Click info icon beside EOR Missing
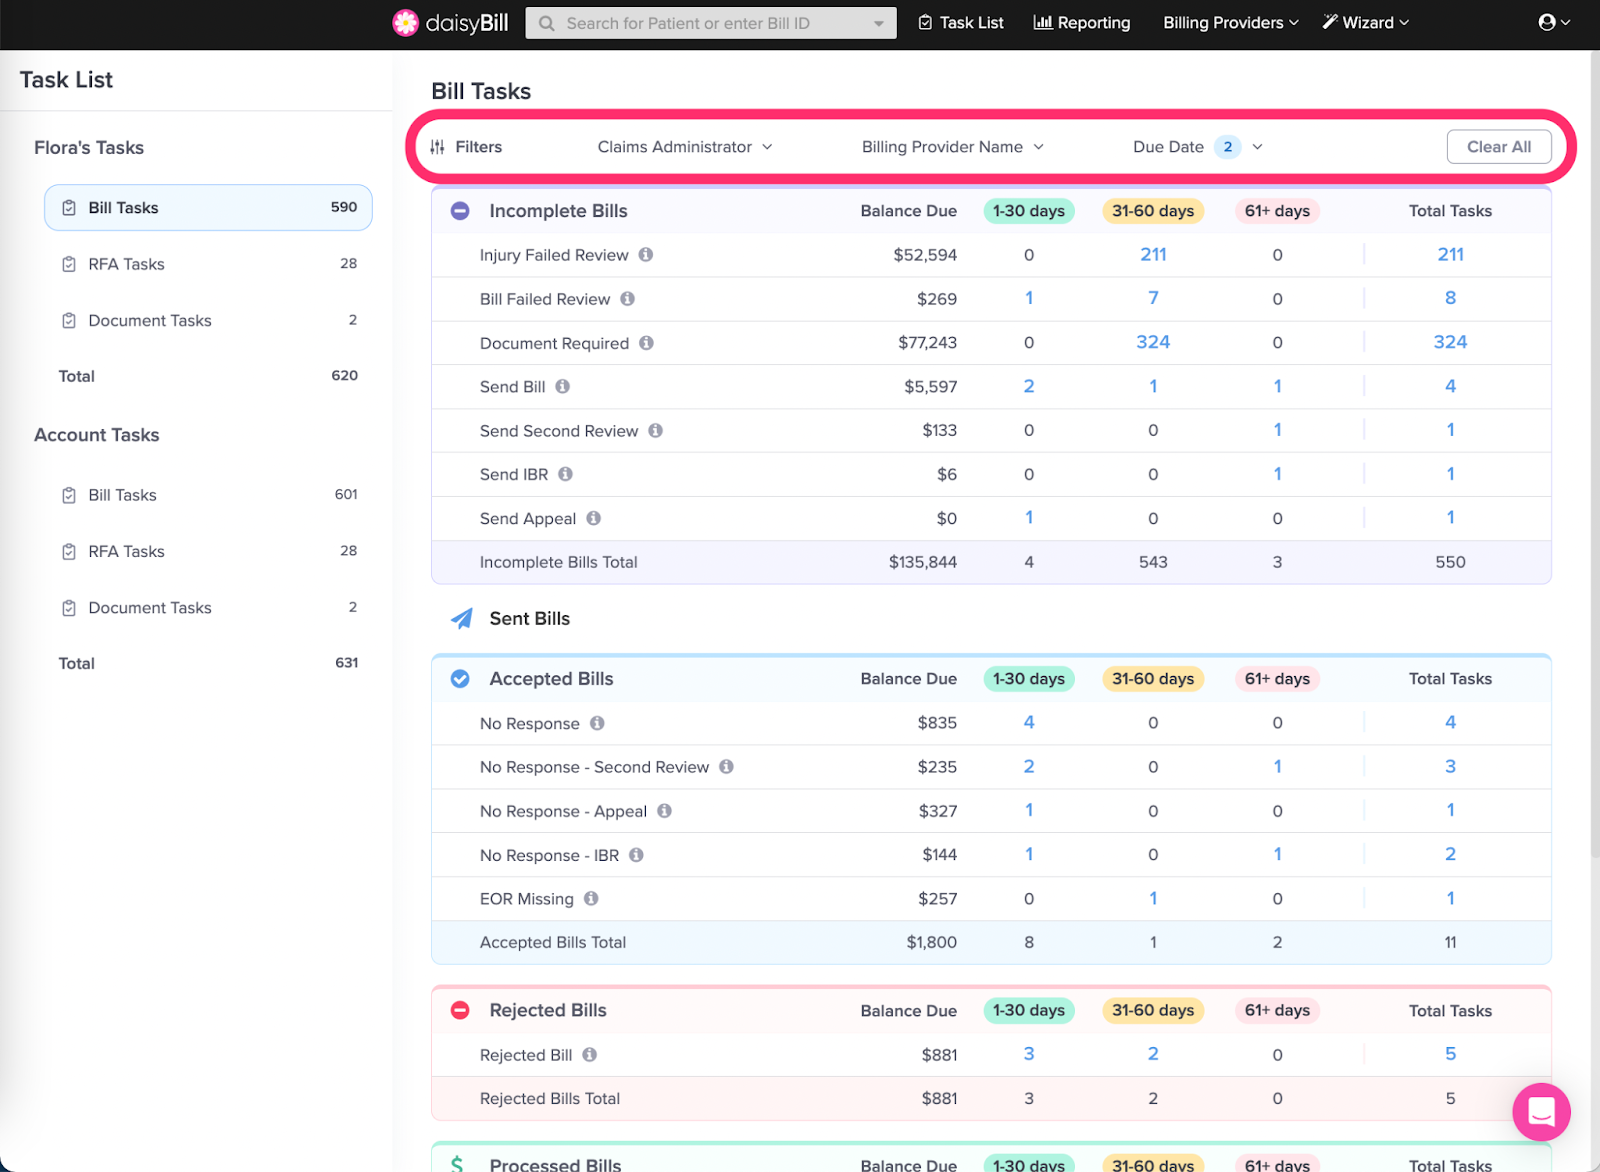This screenshot has height=1172, width=1600. click(x=592, y=898)
